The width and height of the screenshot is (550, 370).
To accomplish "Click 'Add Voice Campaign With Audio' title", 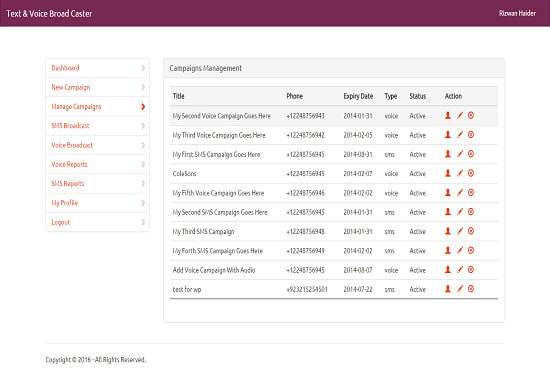I will [x=214, y=270].
